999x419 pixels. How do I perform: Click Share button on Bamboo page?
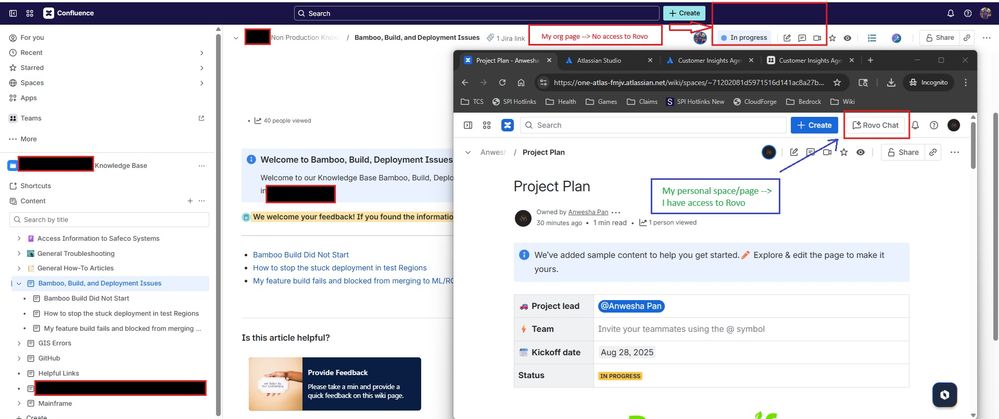[940, 38]
